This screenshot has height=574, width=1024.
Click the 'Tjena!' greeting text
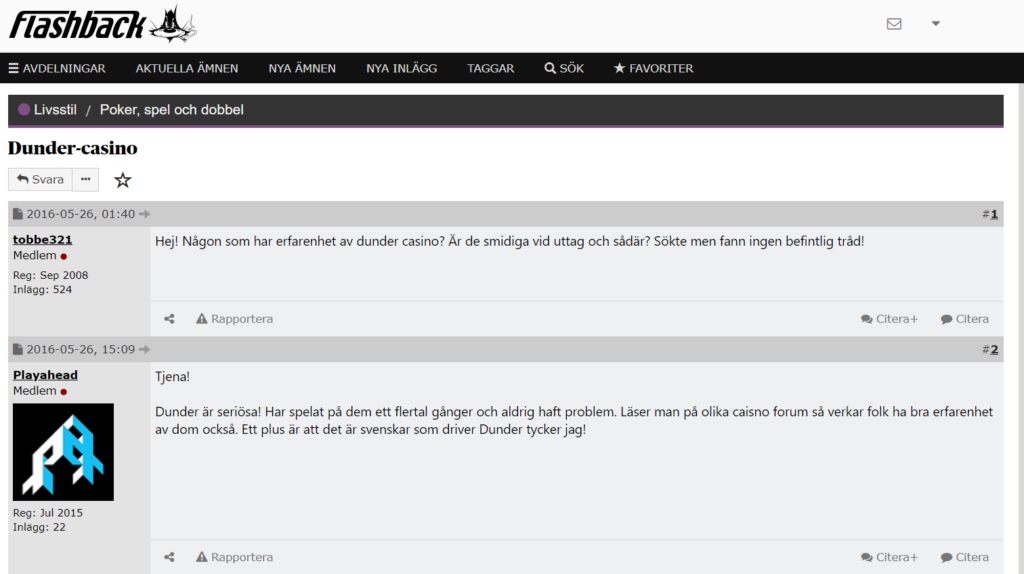[172, 376]
